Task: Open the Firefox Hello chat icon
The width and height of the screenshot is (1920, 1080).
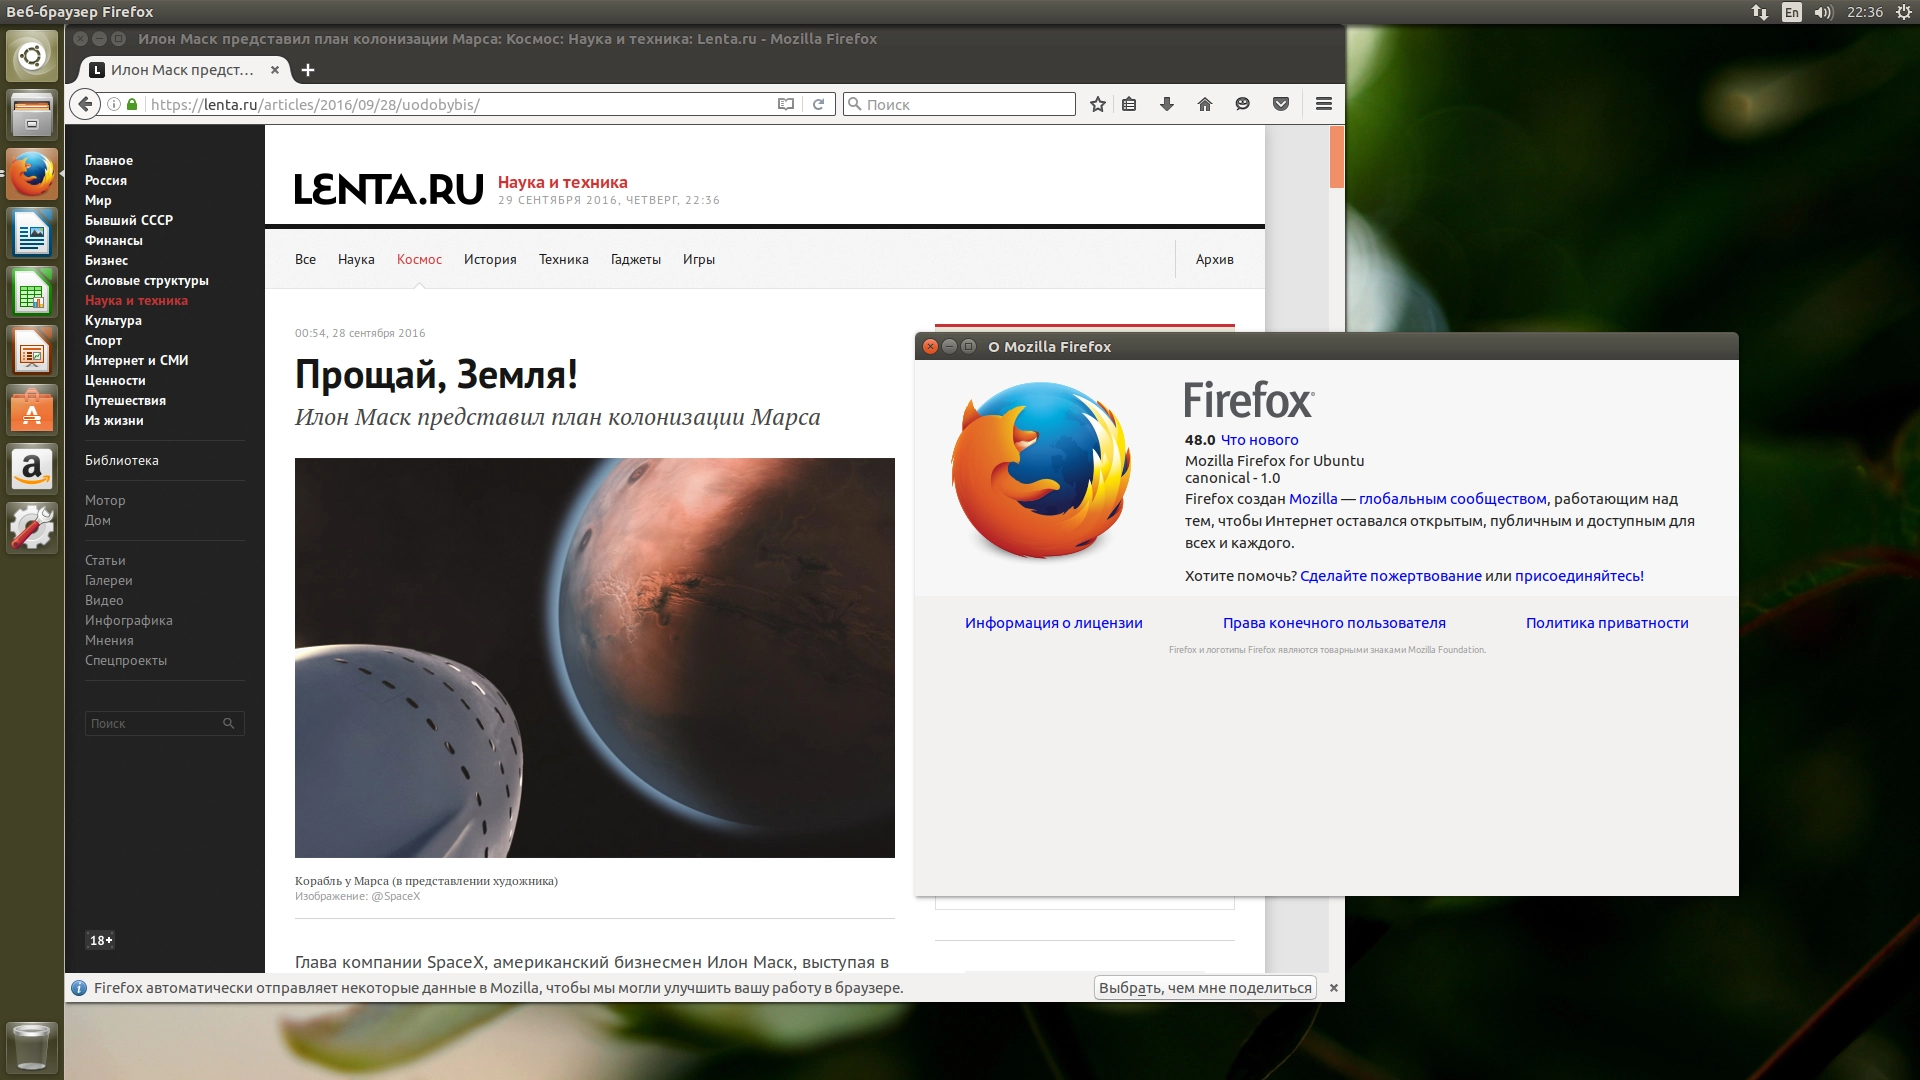Action: click(1243, 104)
